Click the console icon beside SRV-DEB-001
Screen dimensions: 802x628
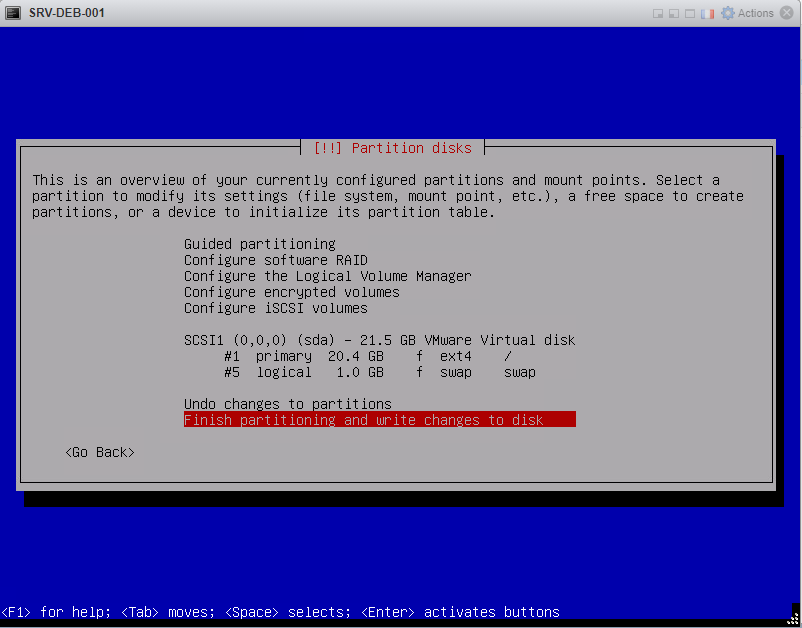(x=13, y=13)
